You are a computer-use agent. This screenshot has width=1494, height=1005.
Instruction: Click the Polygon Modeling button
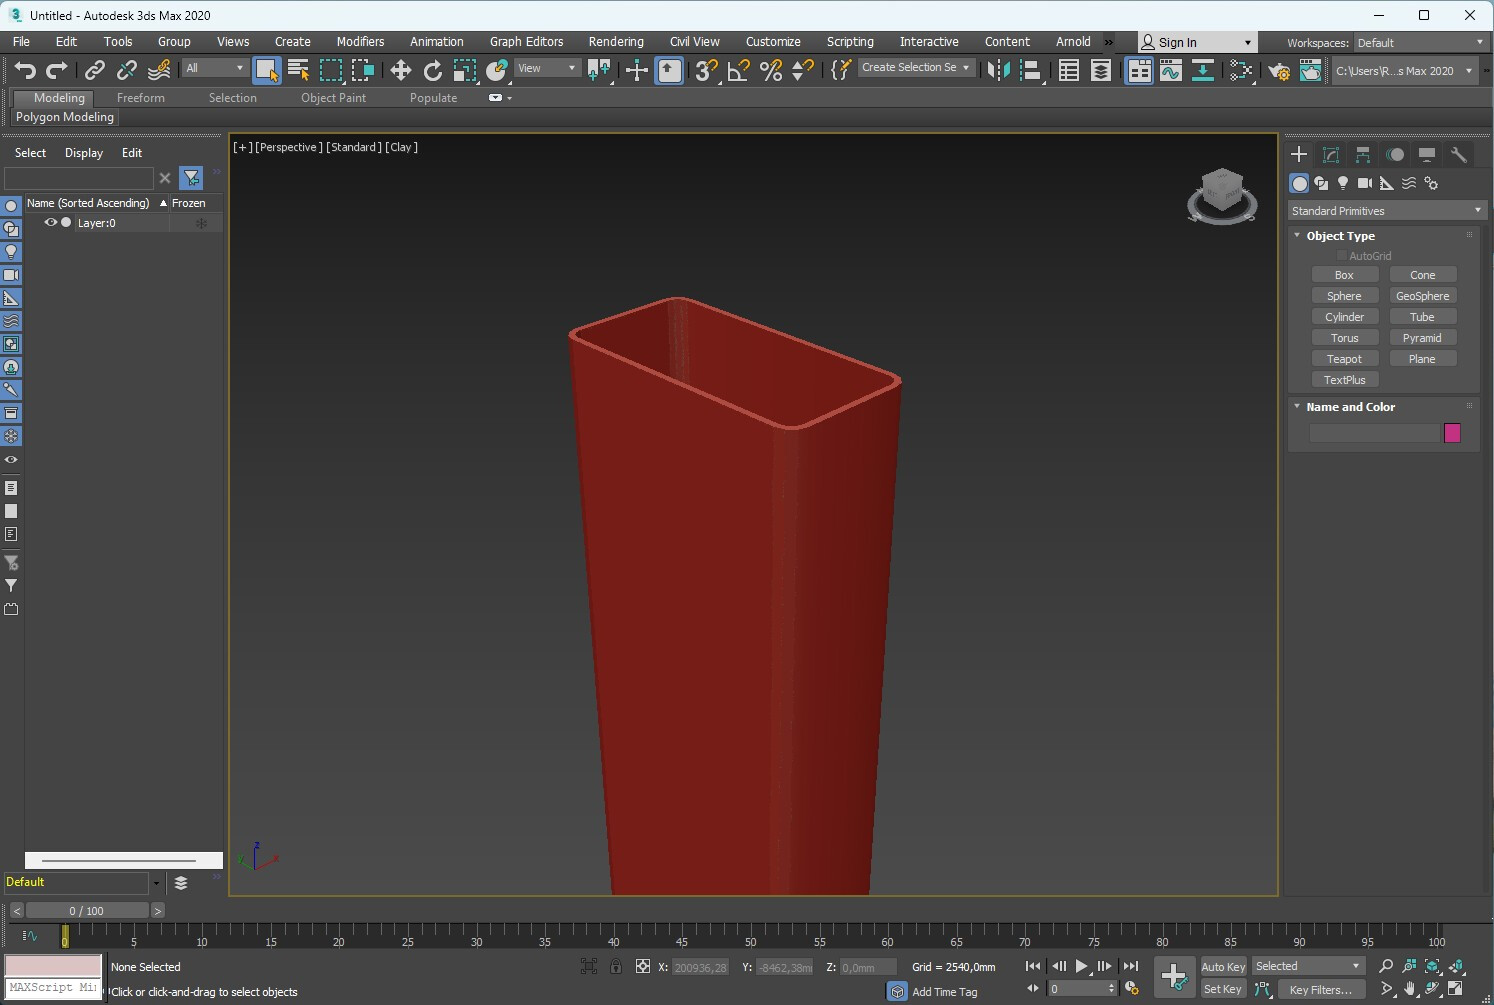point(65,117)
